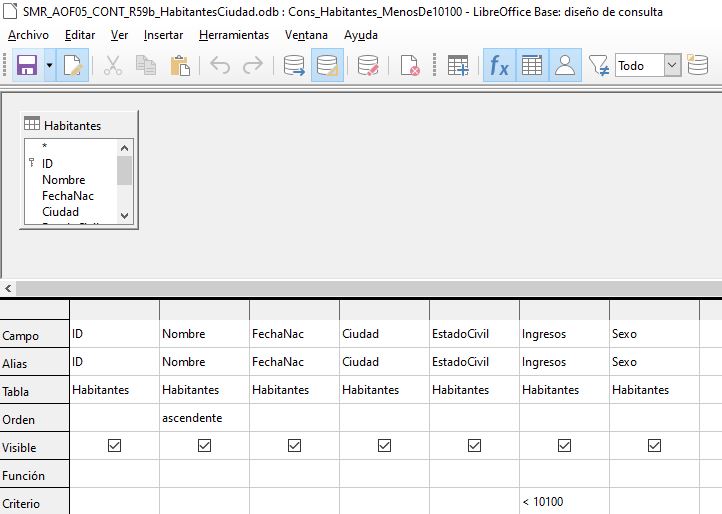Image resolution: width=722 pixels, height=514 pixels.
Task: Select the Orden row header
Action: click(35, 418)
